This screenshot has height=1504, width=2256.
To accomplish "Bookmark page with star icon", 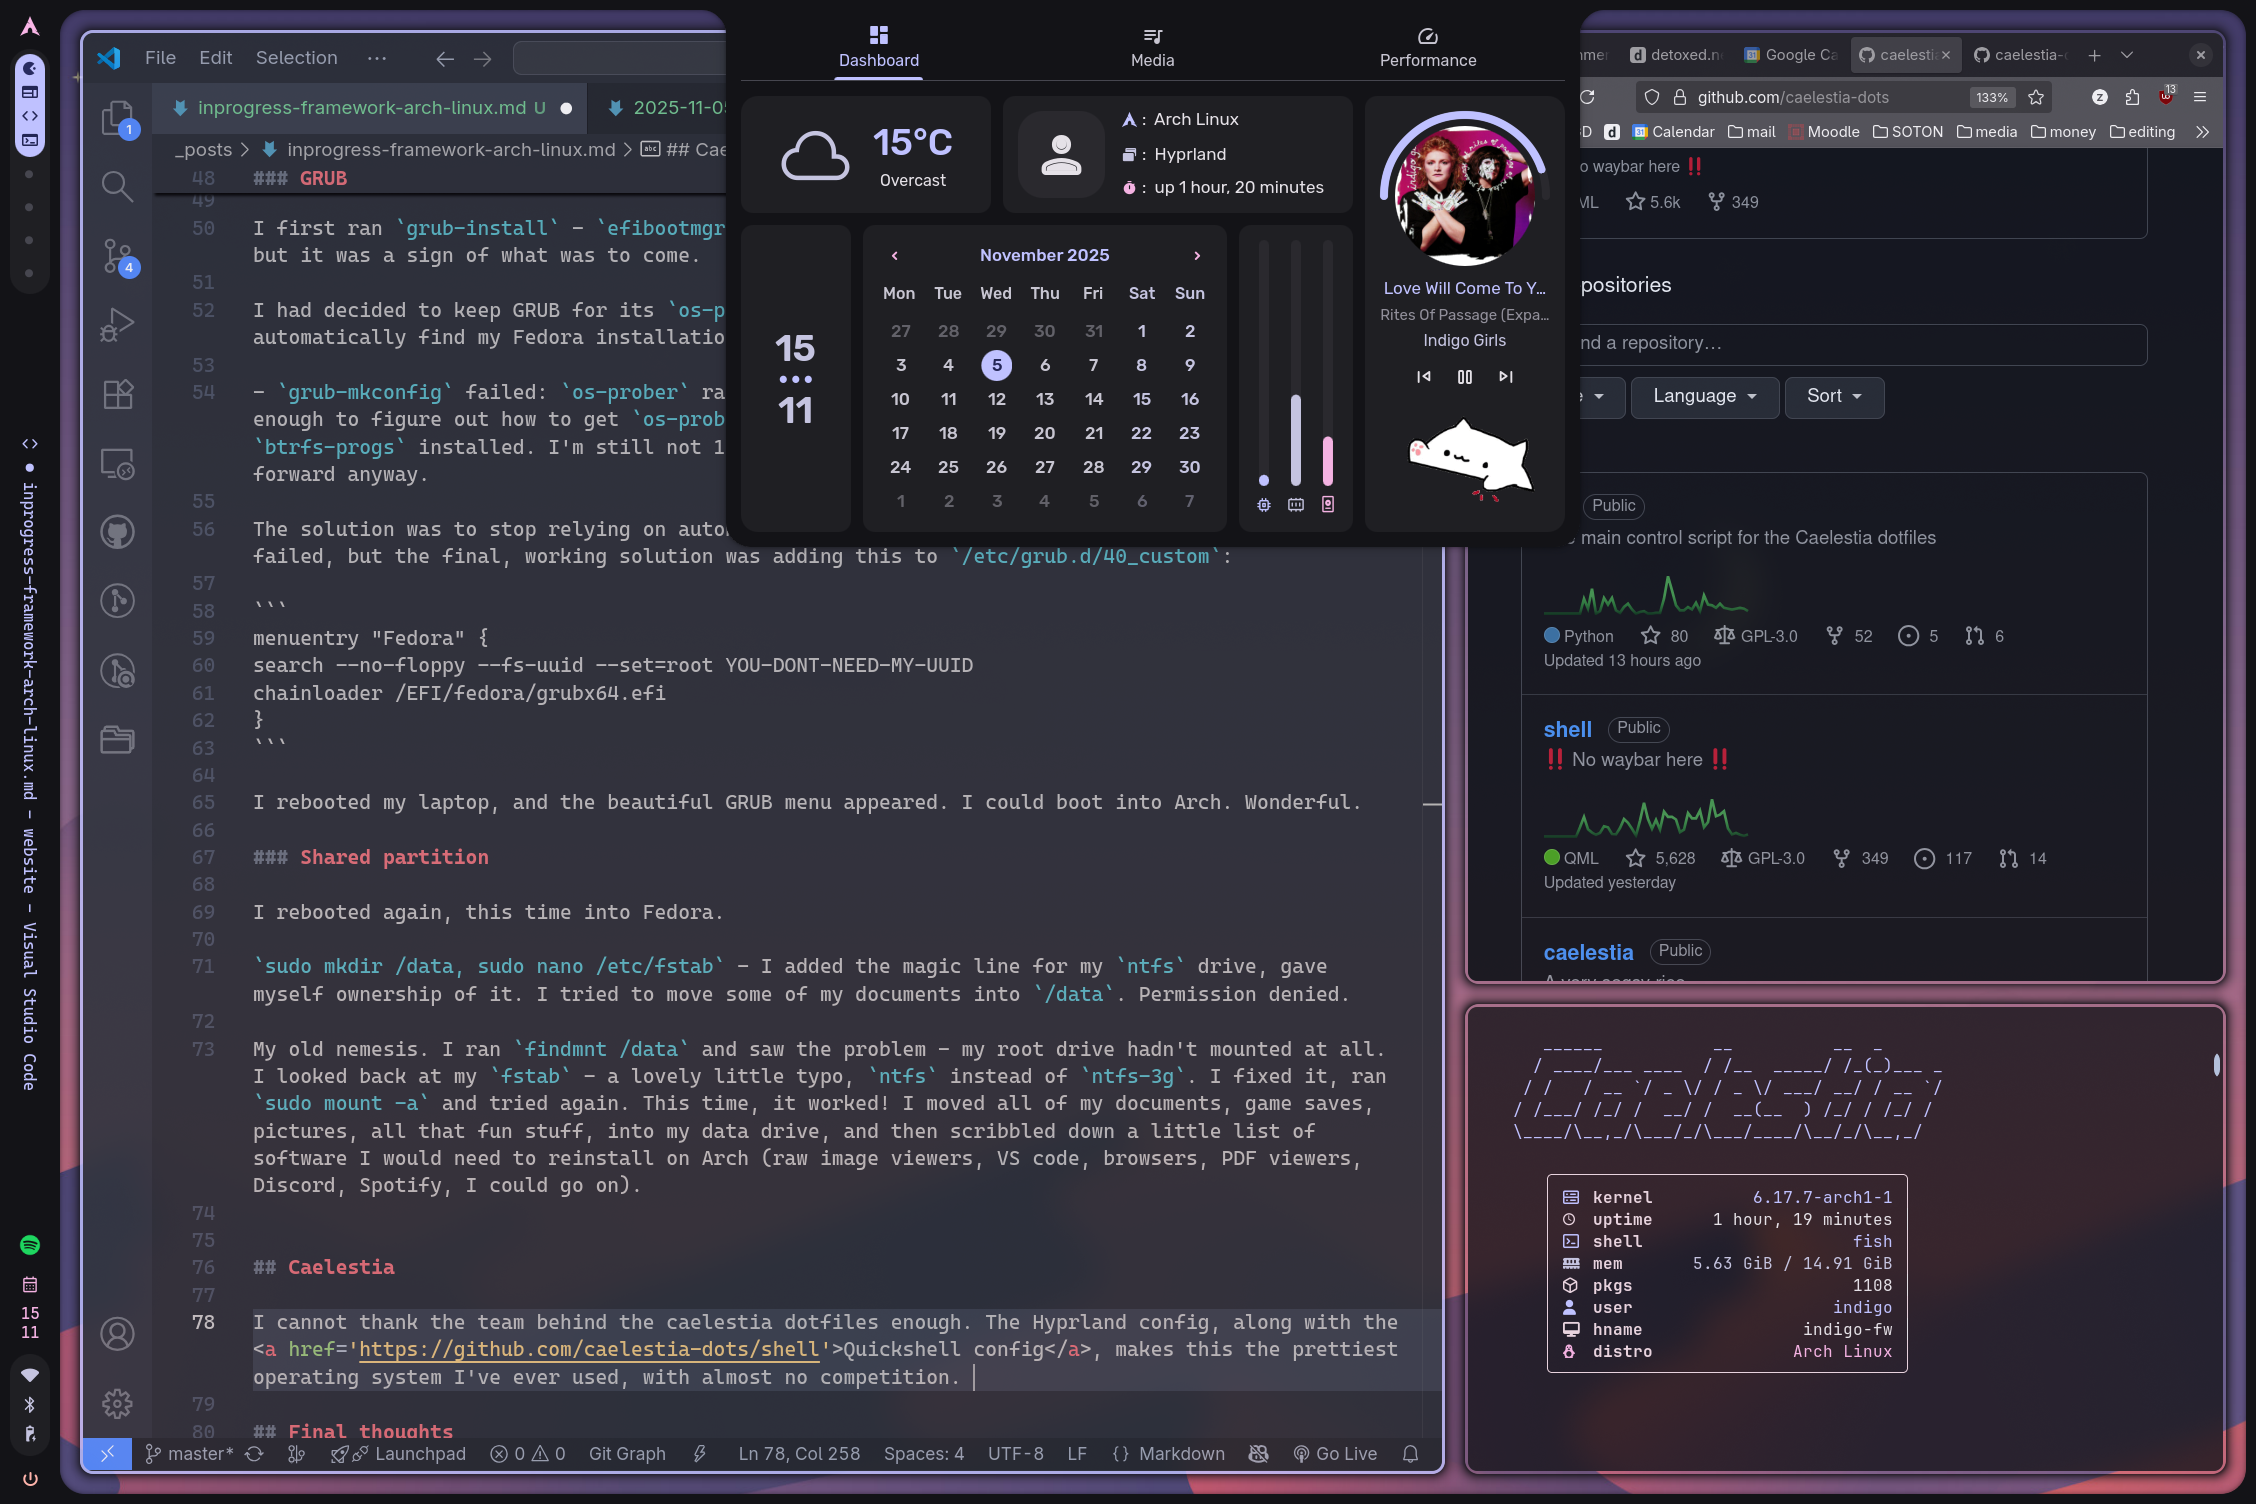I will click(2036, 97).
